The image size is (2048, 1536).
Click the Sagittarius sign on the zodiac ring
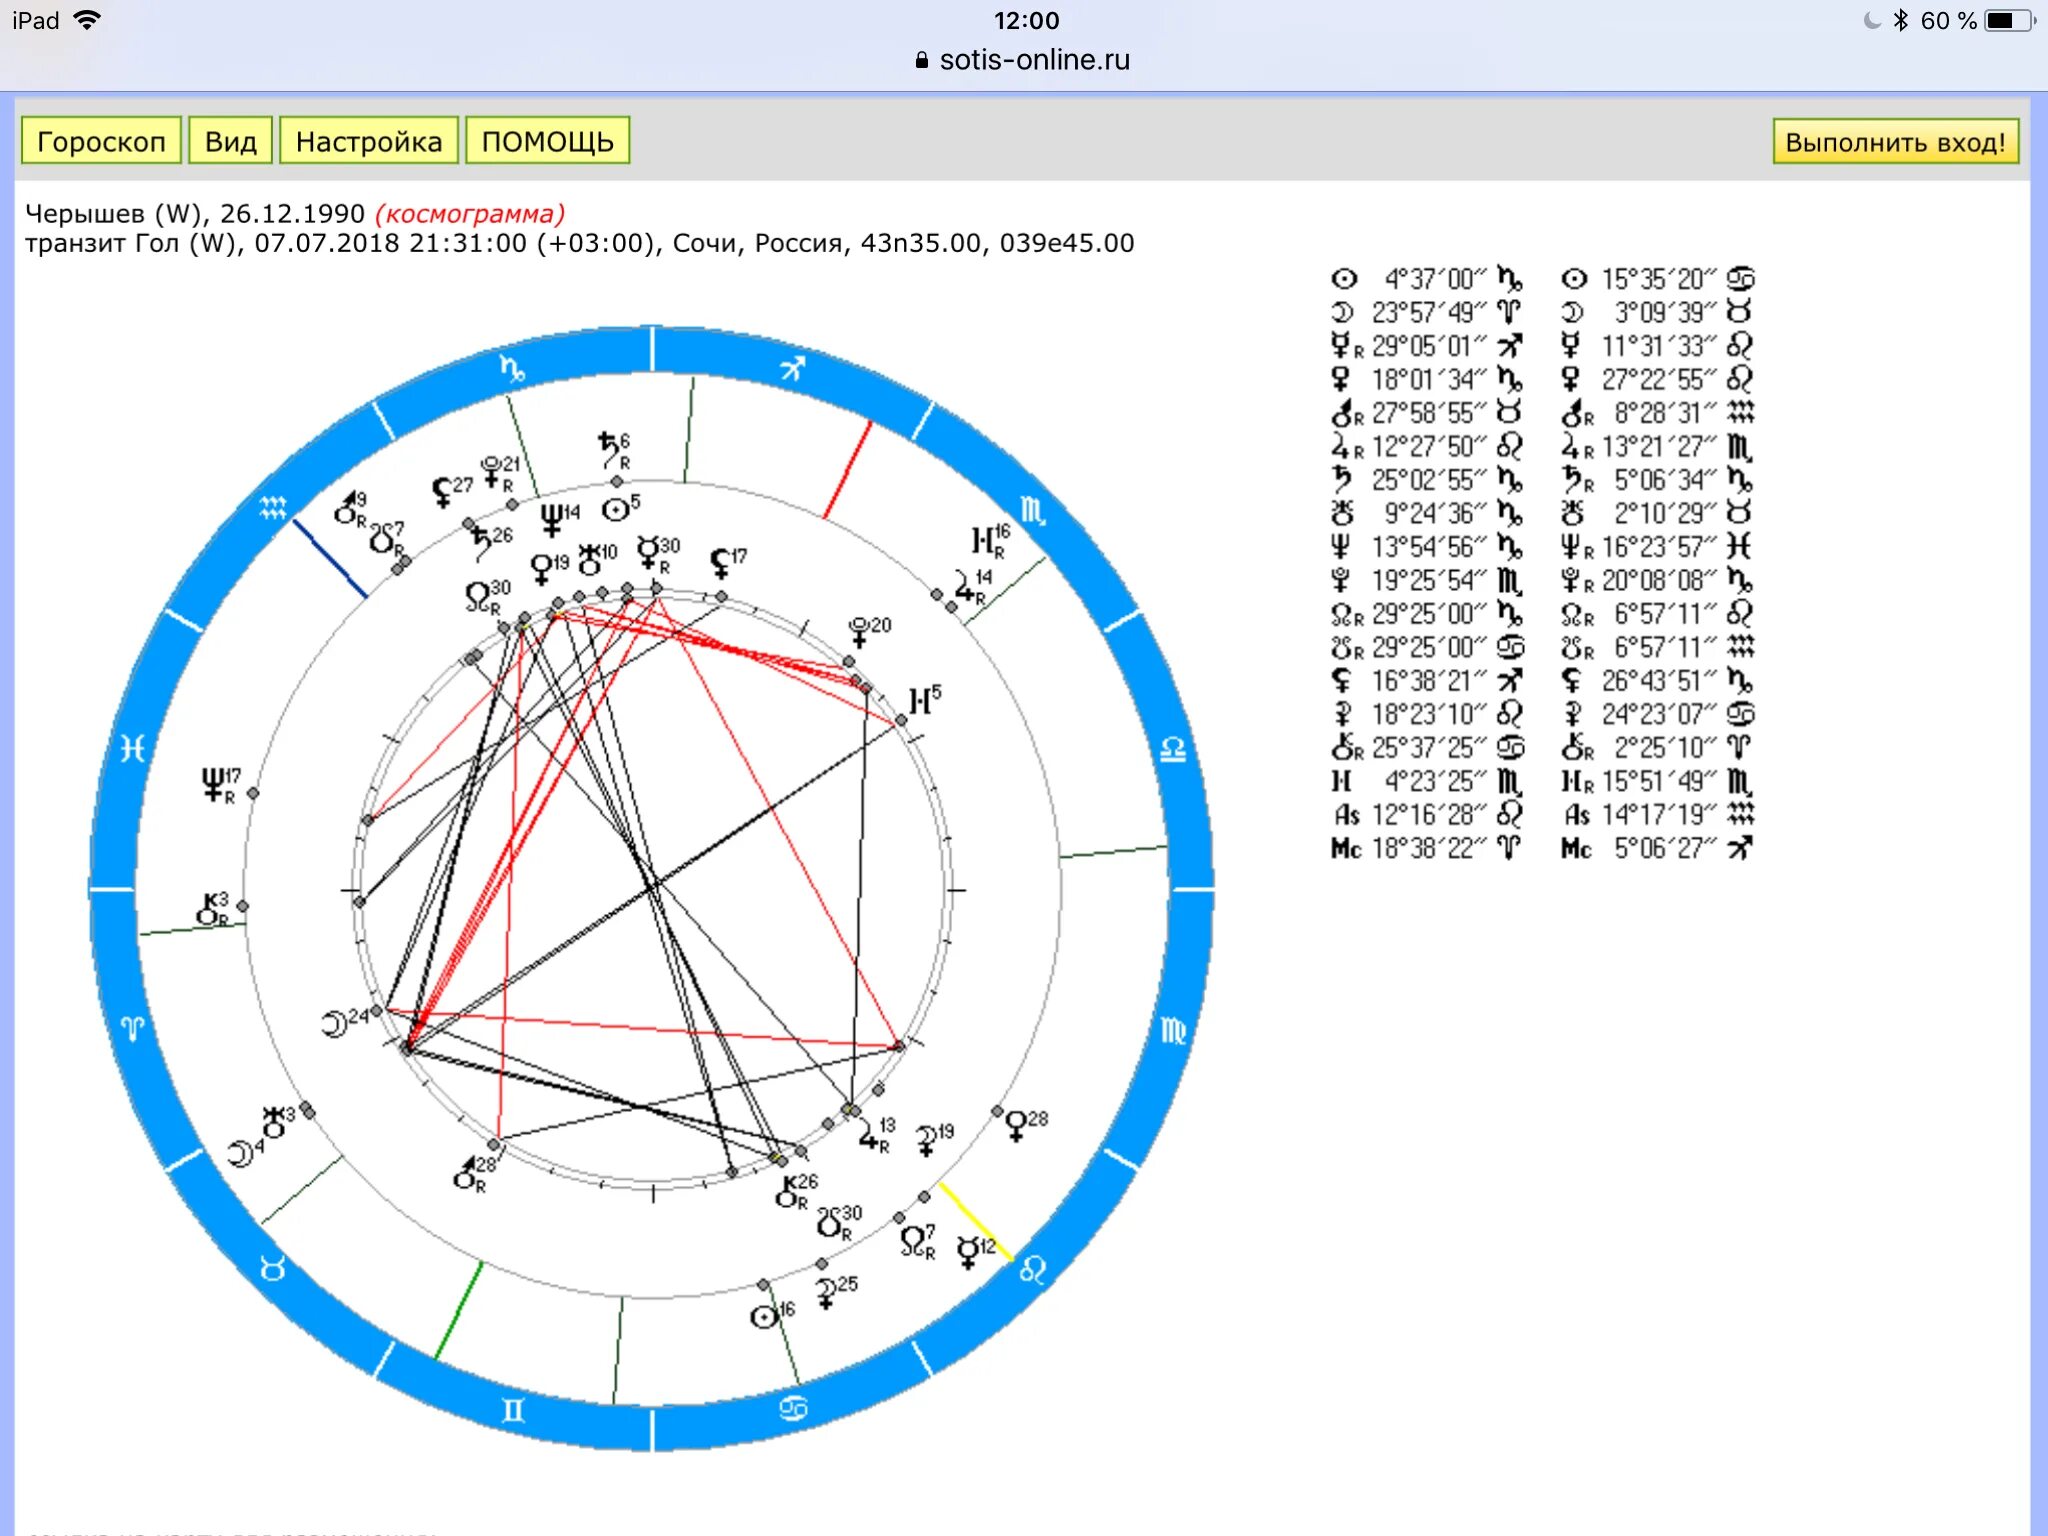click(x=792, y=369)
